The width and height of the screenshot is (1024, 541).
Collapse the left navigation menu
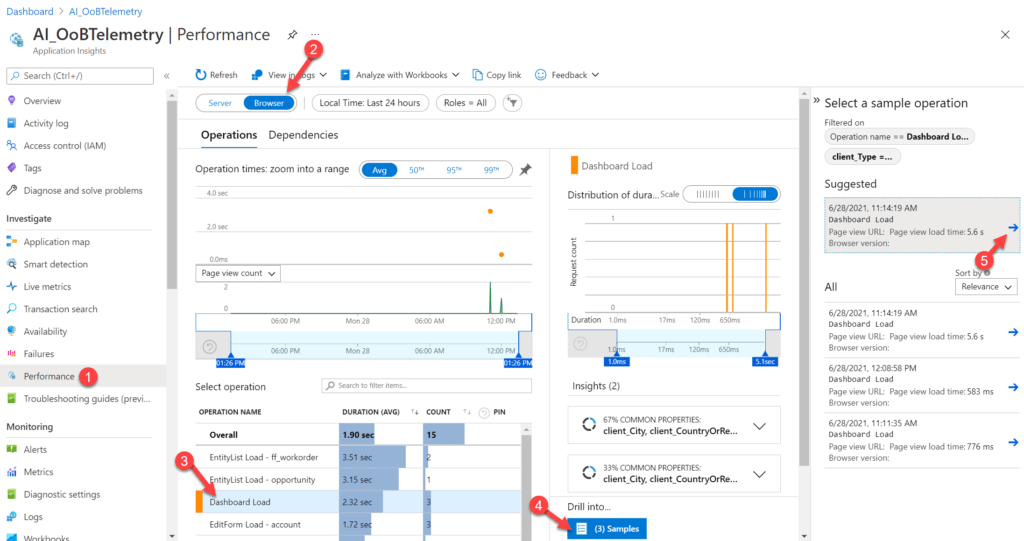(167, 76)
